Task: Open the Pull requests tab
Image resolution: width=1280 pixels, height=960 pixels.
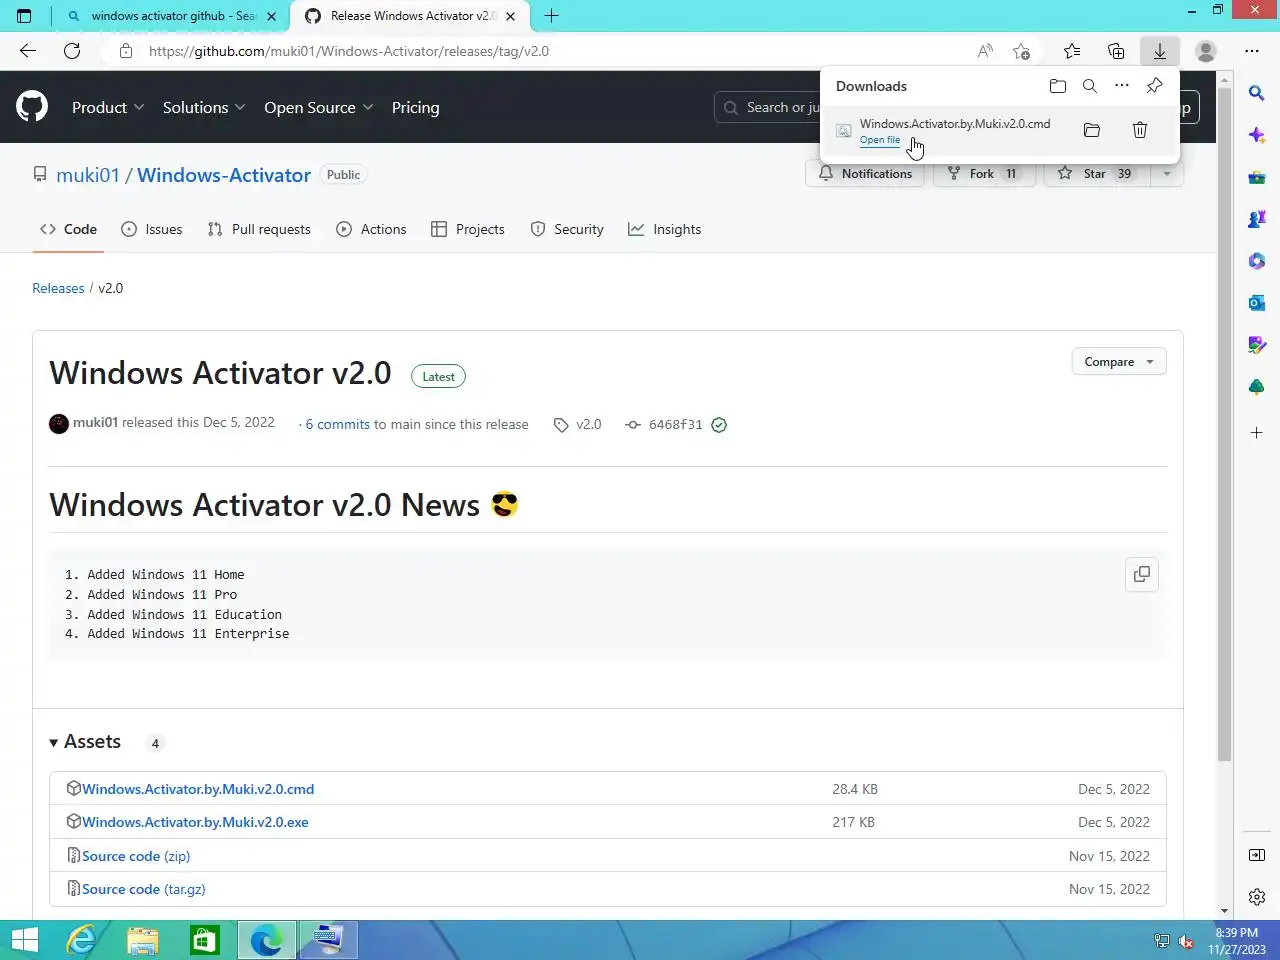Action: pyautogui.click(x=259, y=229)
